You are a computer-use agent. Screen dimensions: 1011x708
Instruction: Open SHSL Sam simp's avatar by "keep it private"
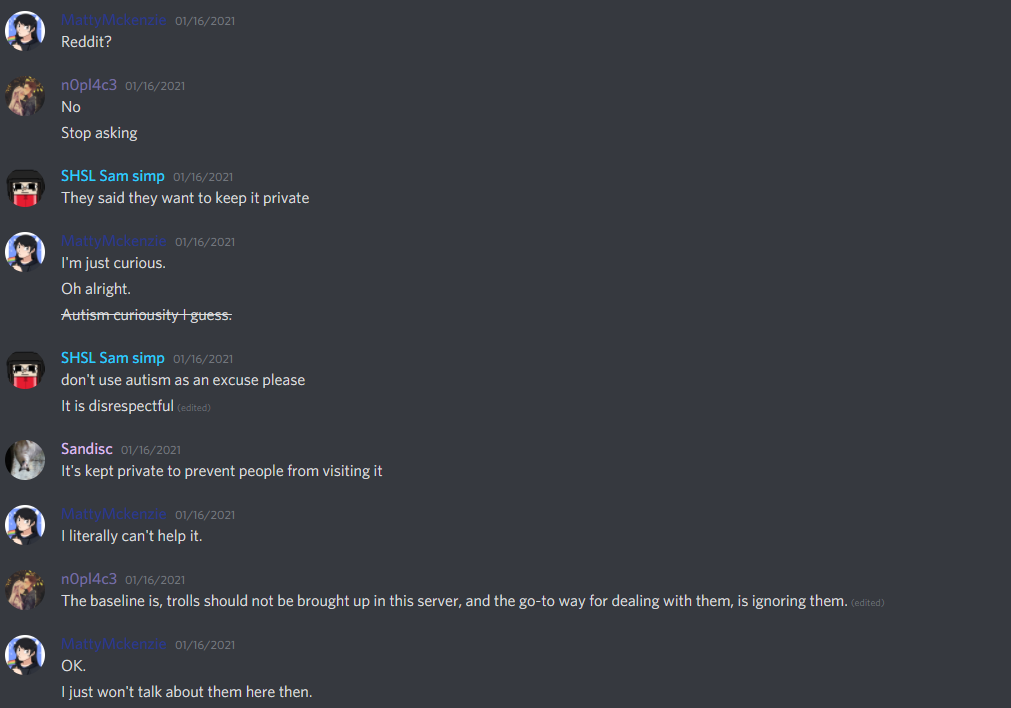click(x=25, y=187)
